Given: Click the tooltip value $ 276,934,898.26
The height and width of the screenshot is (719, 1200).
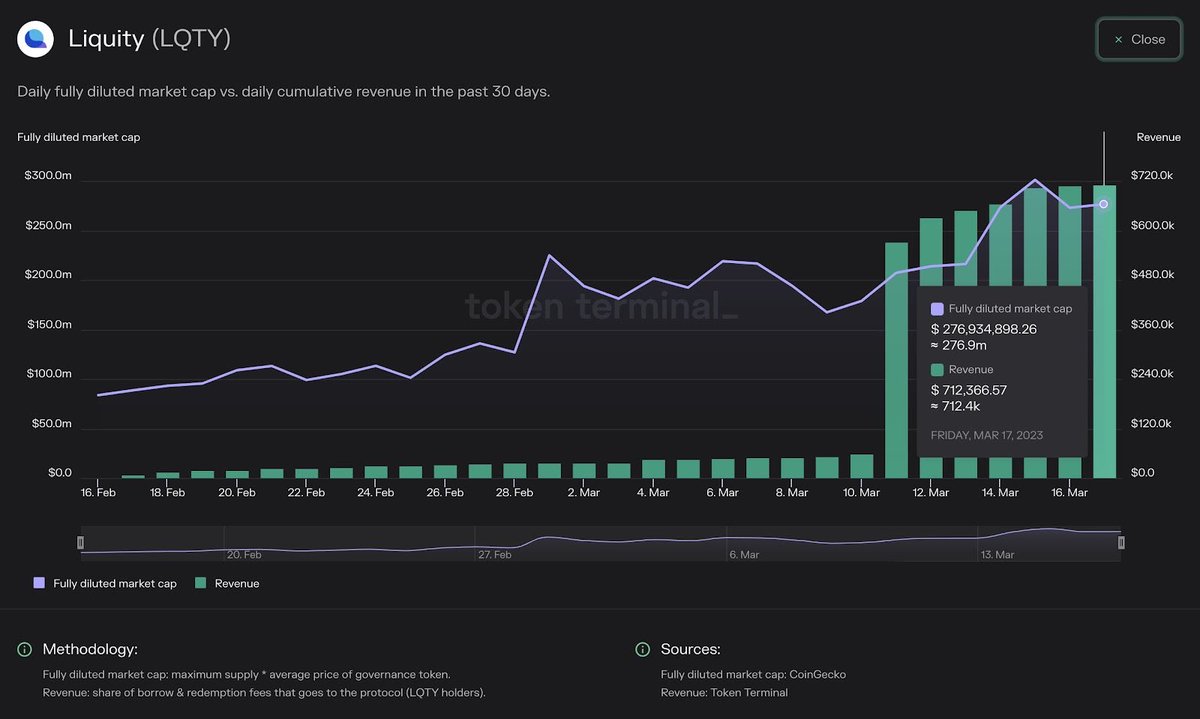Looking at the screenshot, I should (x=982, y=328).
